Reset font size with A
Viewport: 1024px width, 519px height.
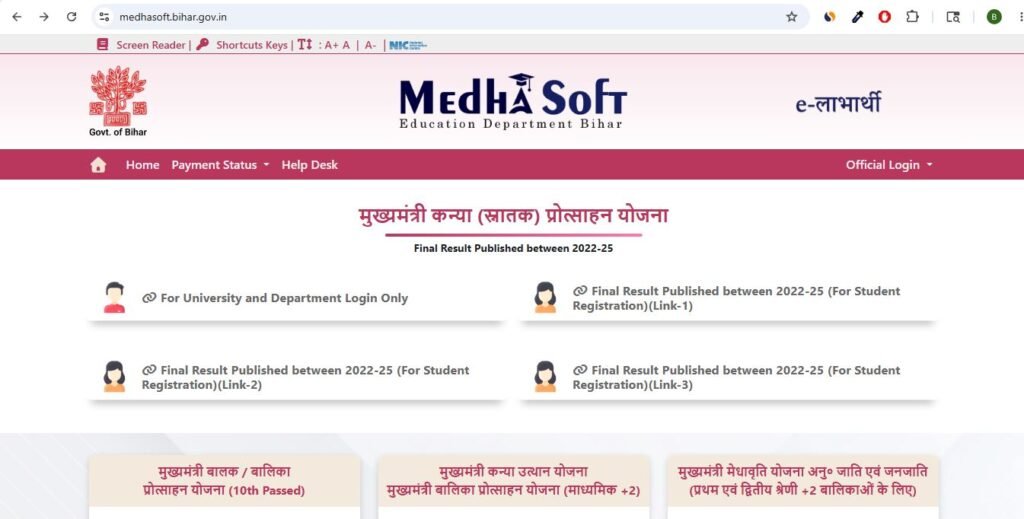point(346,45)
